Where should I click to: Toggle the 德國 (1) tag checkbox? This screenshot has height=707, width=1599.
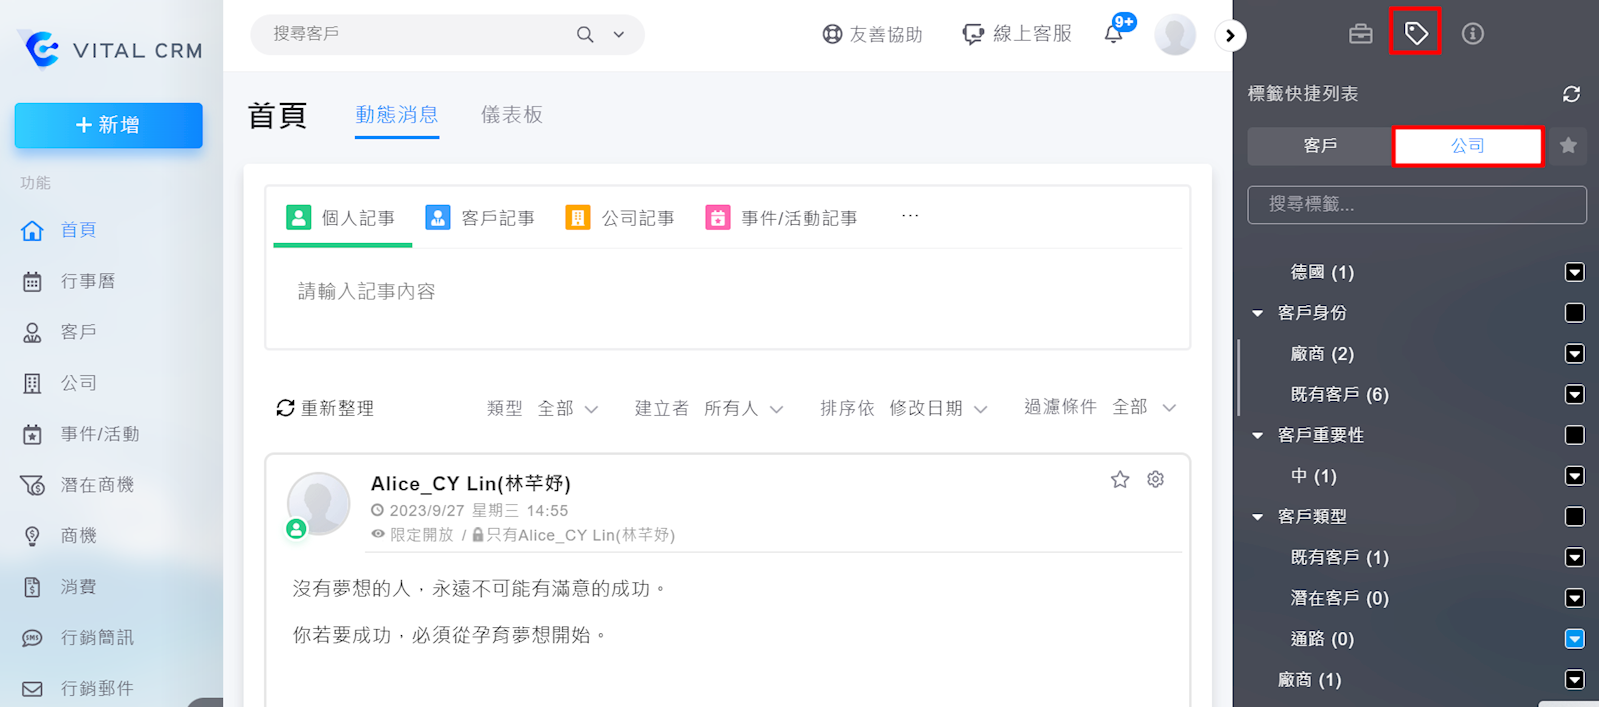click(x=1575, y=272)
